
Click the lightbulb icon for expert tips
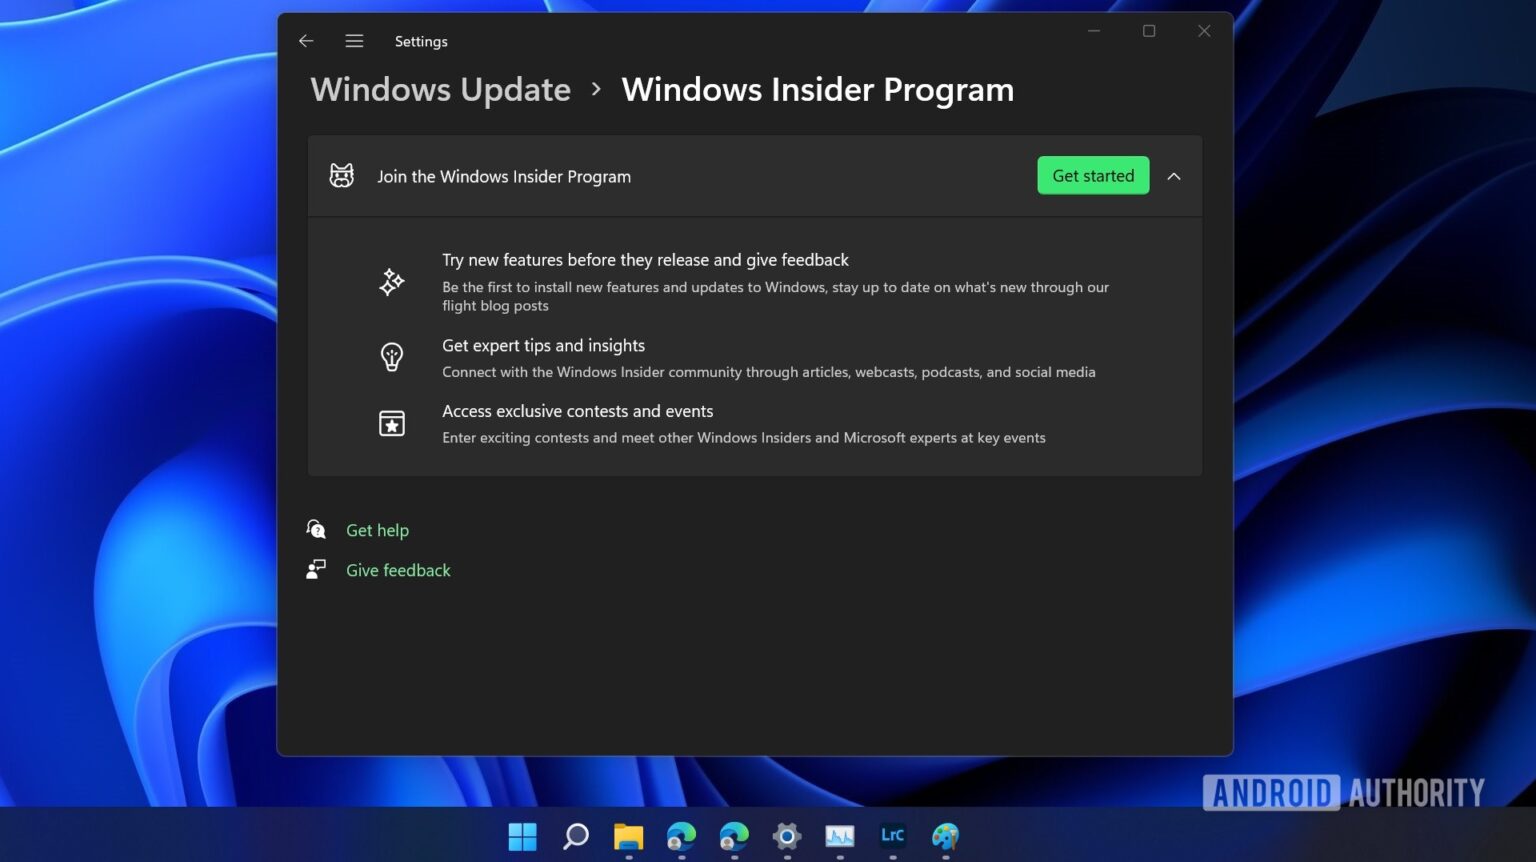tap(391, 356)
